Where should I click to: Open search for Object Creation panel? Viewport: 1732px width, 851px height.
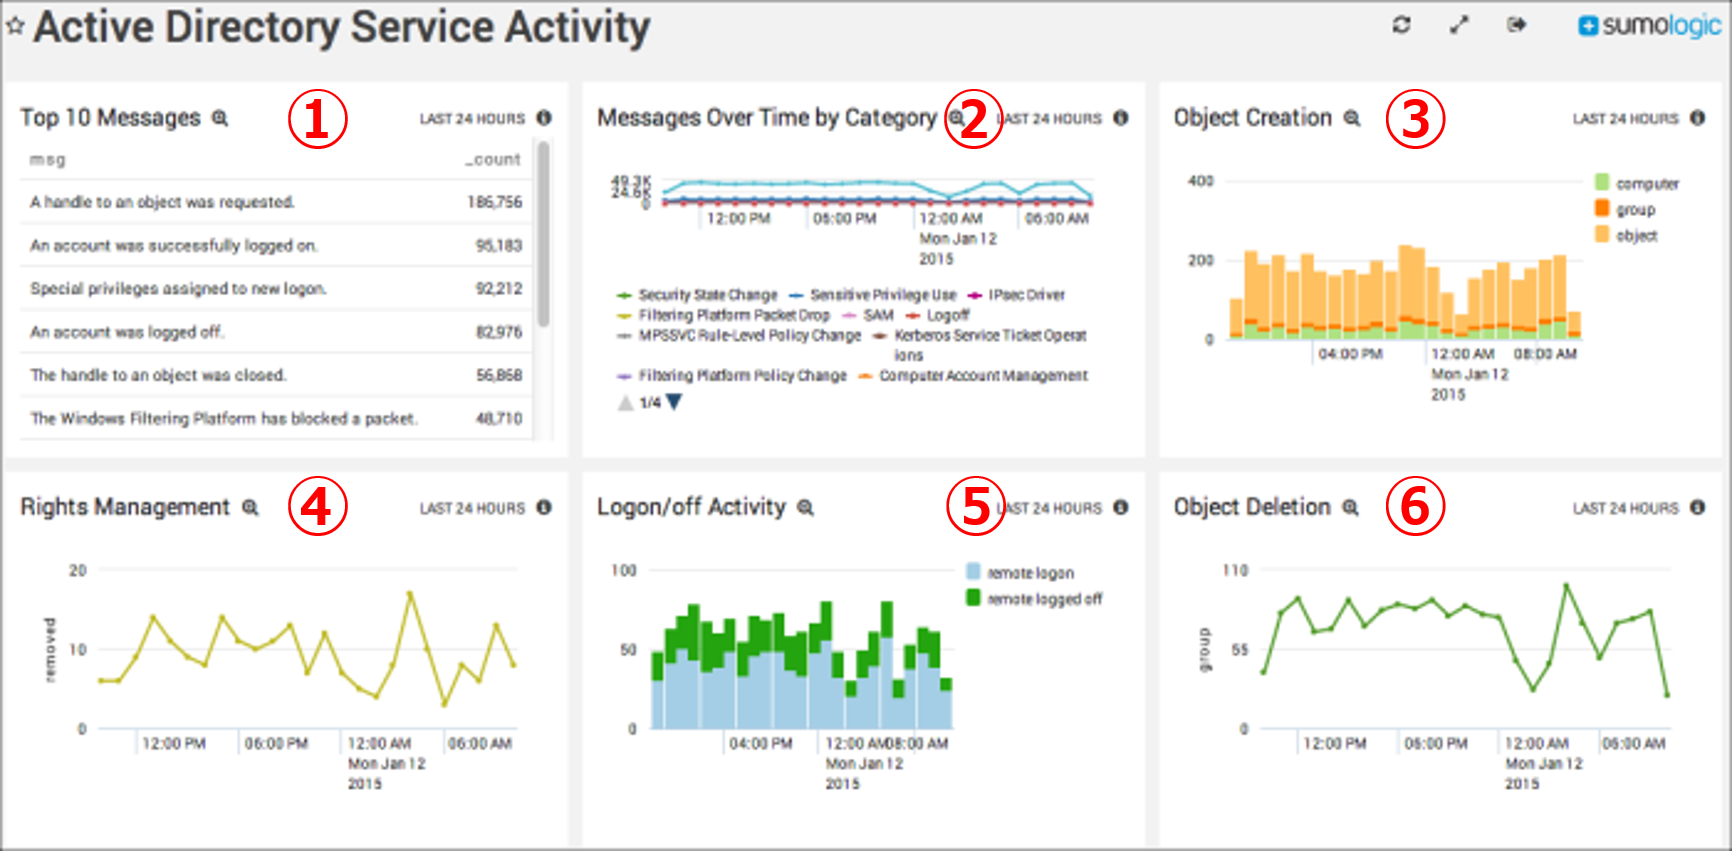coord(1352,118)
